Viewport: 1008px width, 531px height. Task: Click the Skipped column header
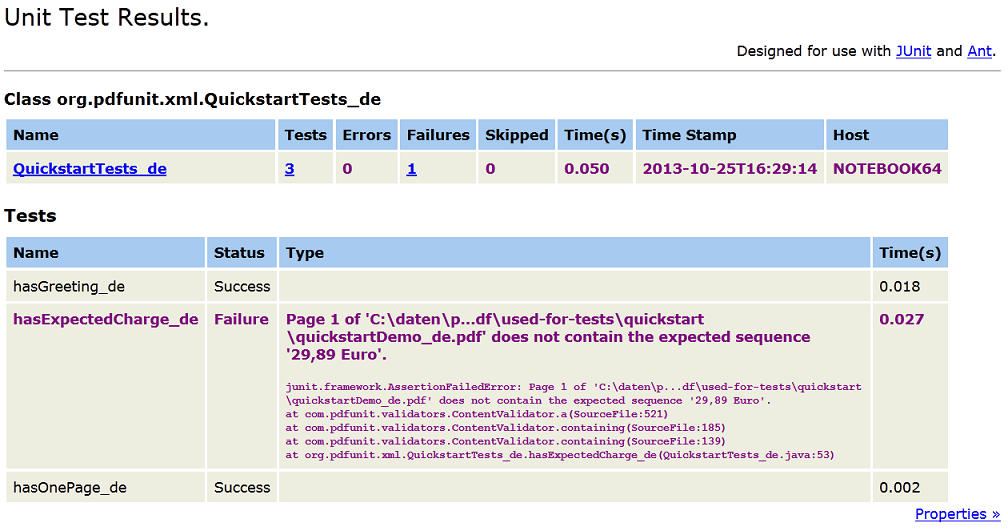516,135
